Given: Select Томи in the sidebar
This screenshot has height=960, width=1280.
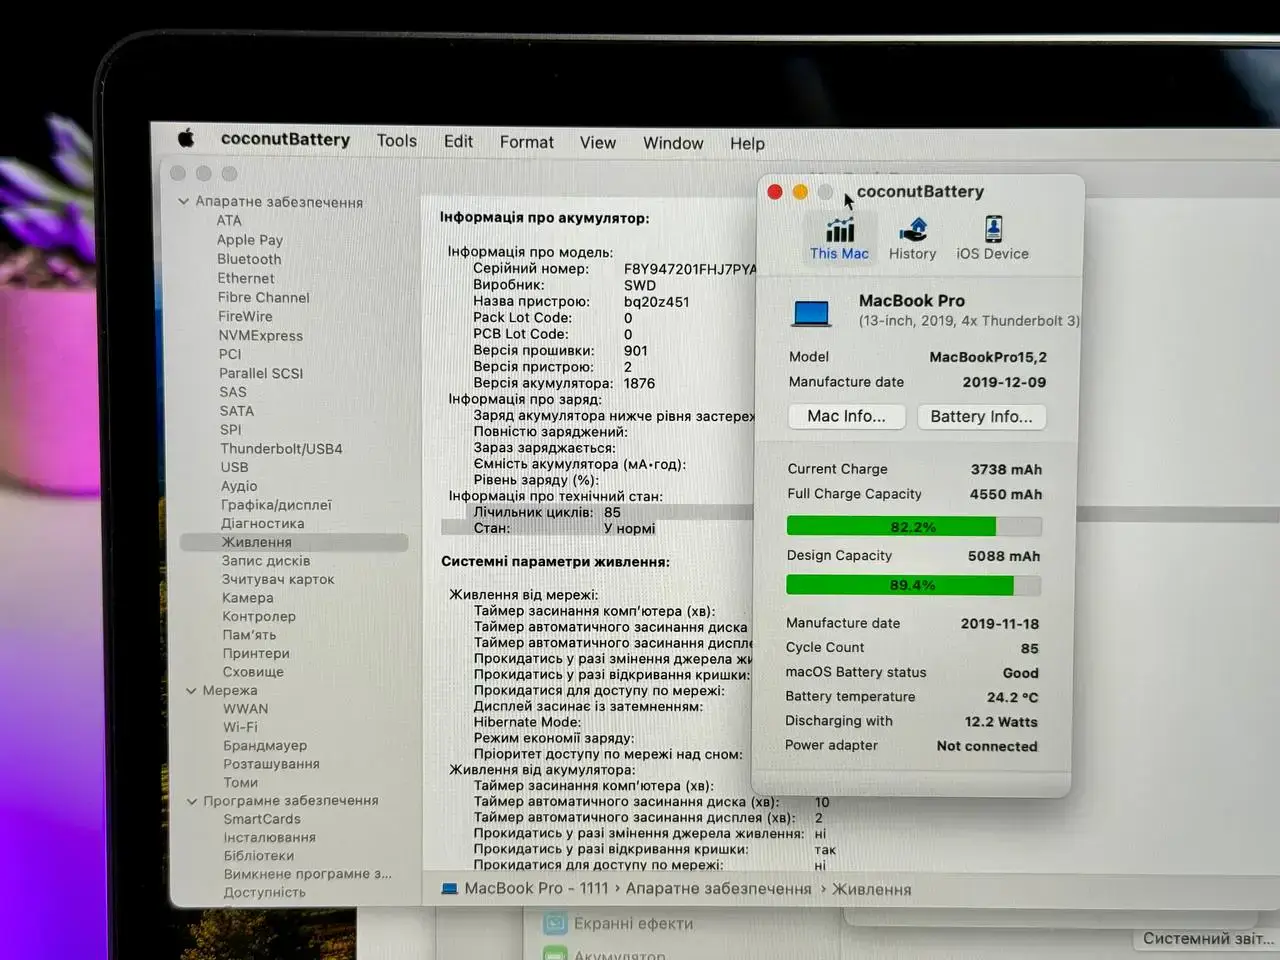Looking at the screenshot, I should [x=241, y=783].
